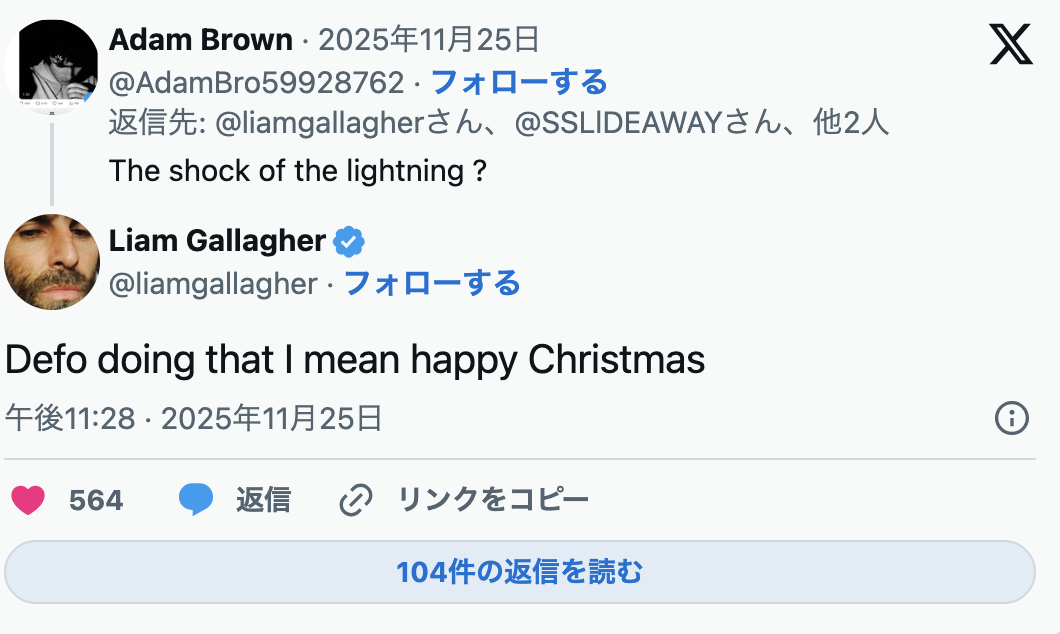Click リンクをコピー to copy link

[x=493, y=499]
